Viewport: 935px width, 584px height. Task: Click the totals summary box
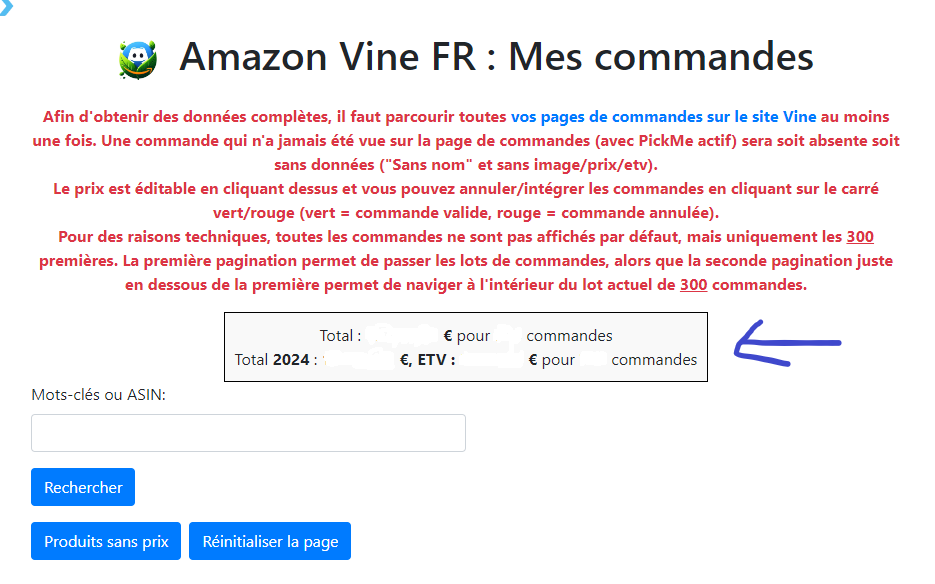(x=466, y=347)
